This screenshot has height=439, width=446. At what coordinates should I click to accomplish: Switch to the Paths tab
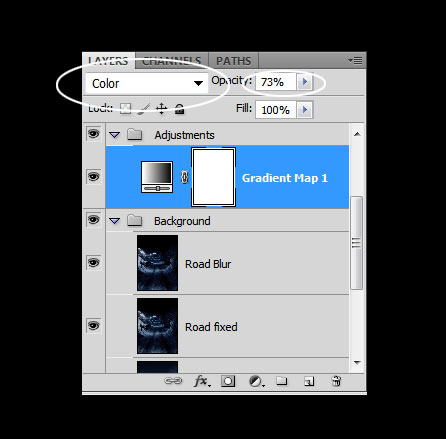(233, 61)
